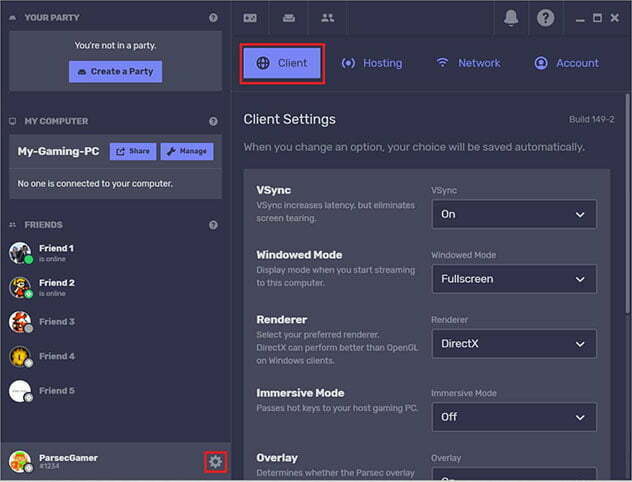Screen dimensions: 632x482
Task: Click the Overlay setting title
Action: click(277, 458)
